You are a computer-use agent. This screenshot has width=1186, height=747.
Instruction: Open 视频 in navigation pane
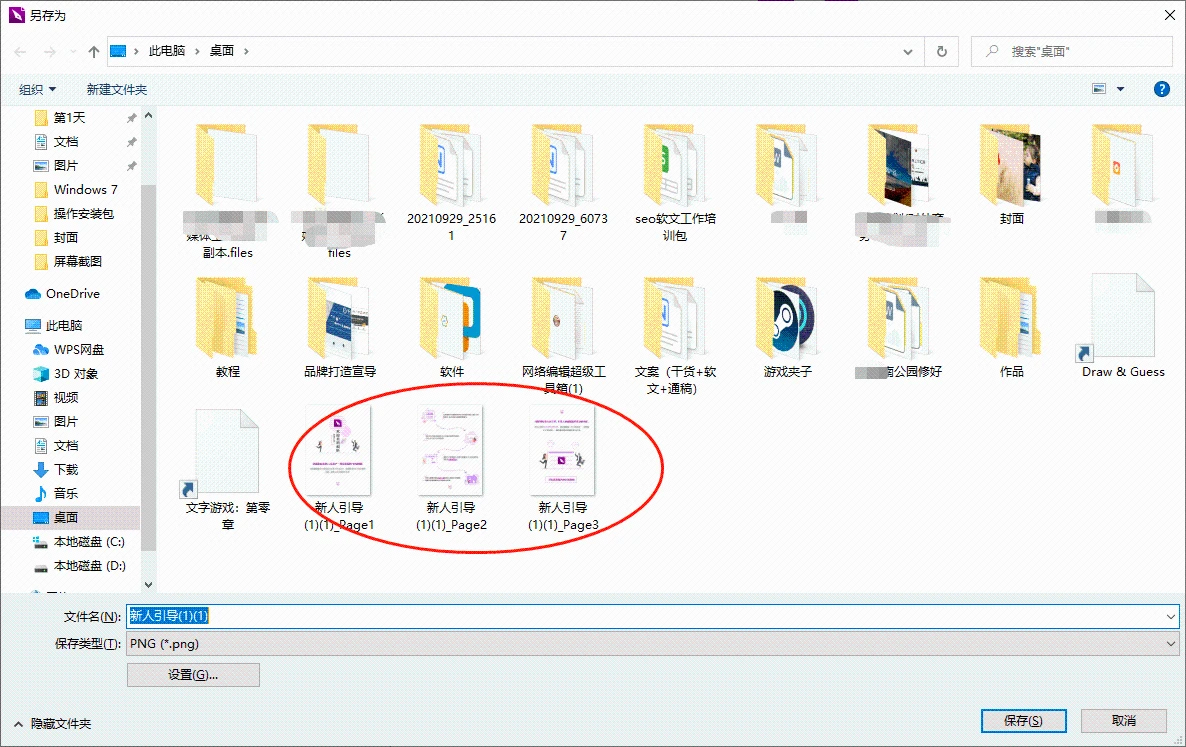point(66,398)
